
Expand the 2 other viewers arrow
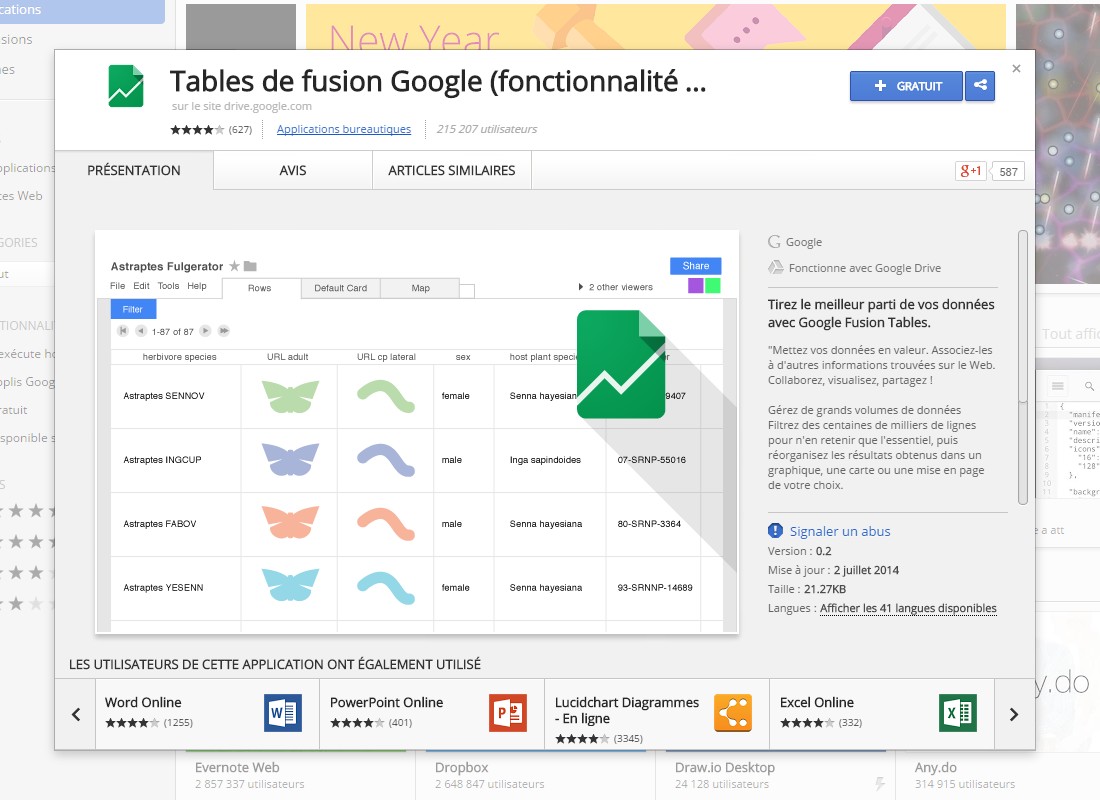coord(581,287)
